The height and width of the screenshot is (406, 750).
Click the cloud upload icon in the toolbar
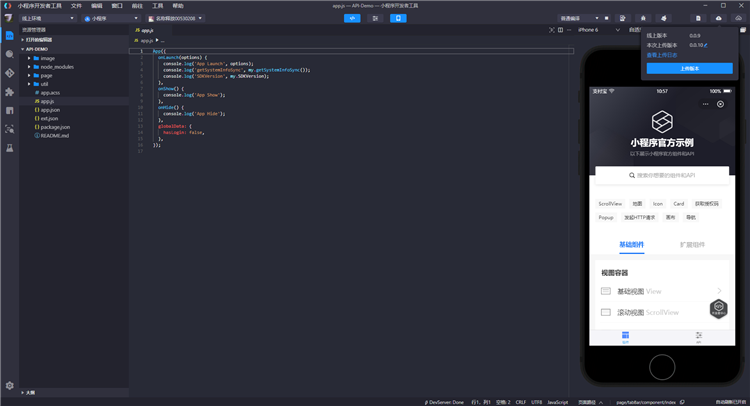(x=719, y=18)
